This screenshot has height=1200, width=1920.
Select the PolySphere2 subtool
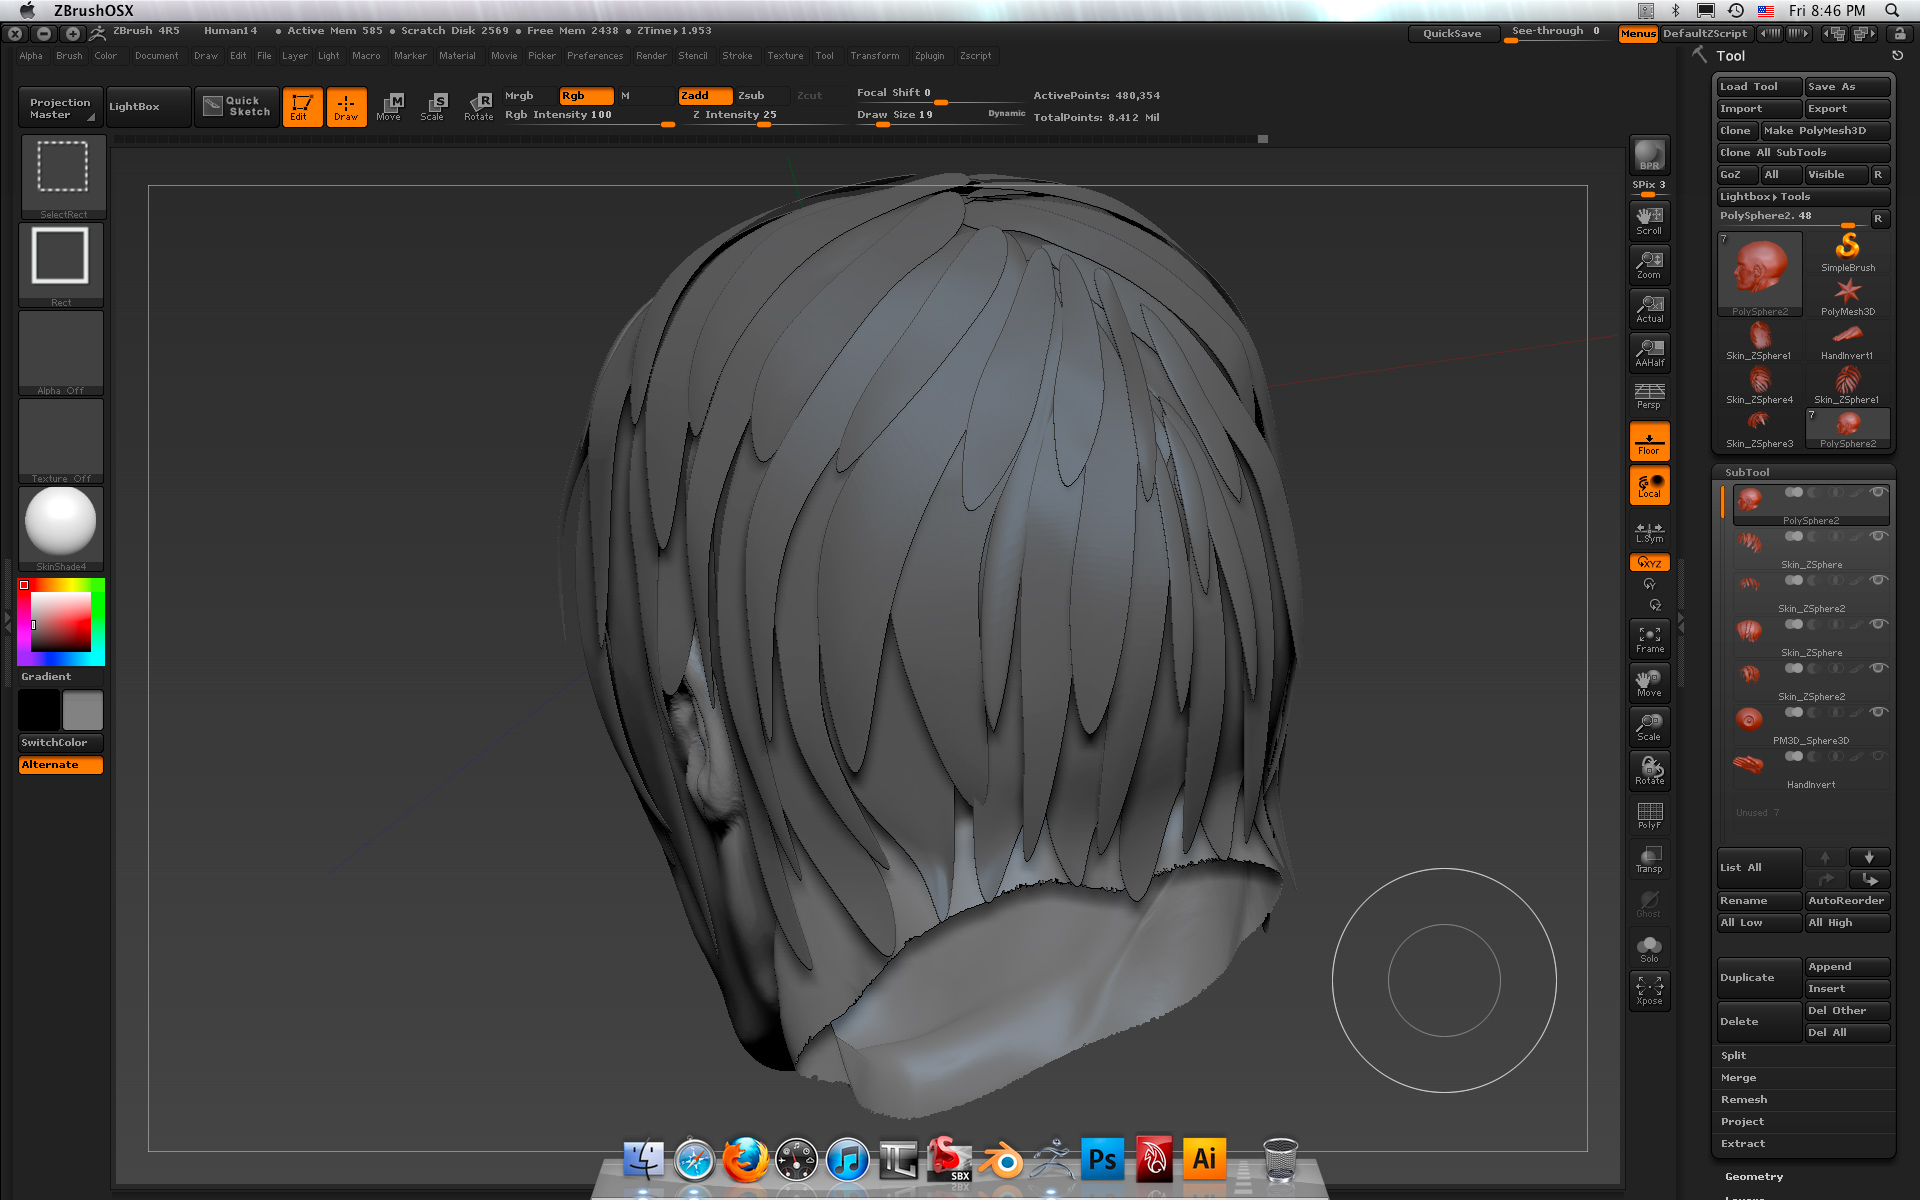pyautogui.click(x=1810, y=505)
